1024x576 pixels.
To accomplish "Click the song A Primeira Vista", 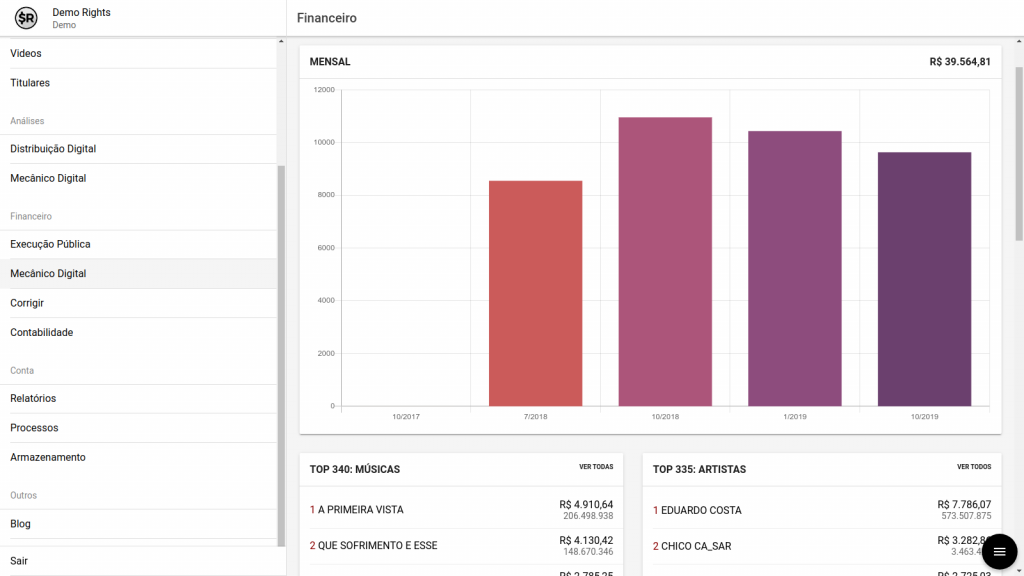I will (x=360, y=510).
